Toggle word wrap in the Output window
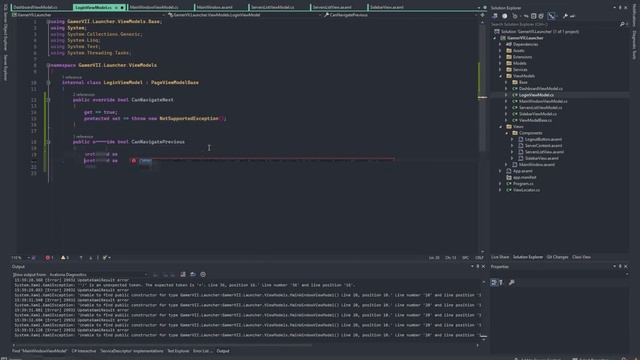Screen dimensions: 640x360 (x=193, y=275)
